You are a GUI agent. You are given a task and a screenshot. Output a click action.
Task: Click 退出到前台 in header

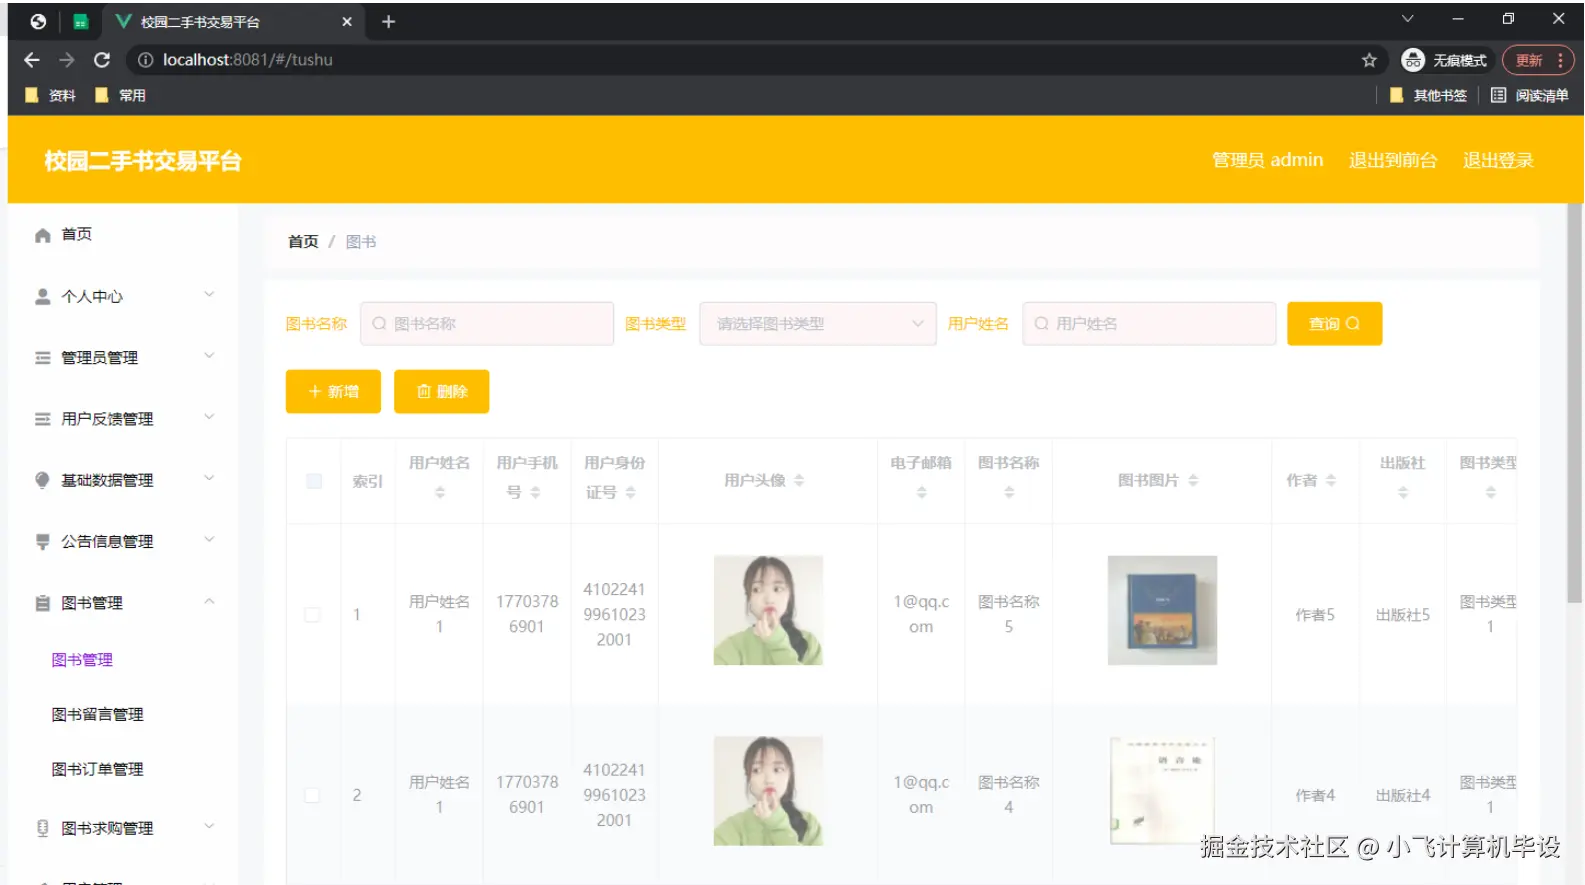[x=1392, y=160]
